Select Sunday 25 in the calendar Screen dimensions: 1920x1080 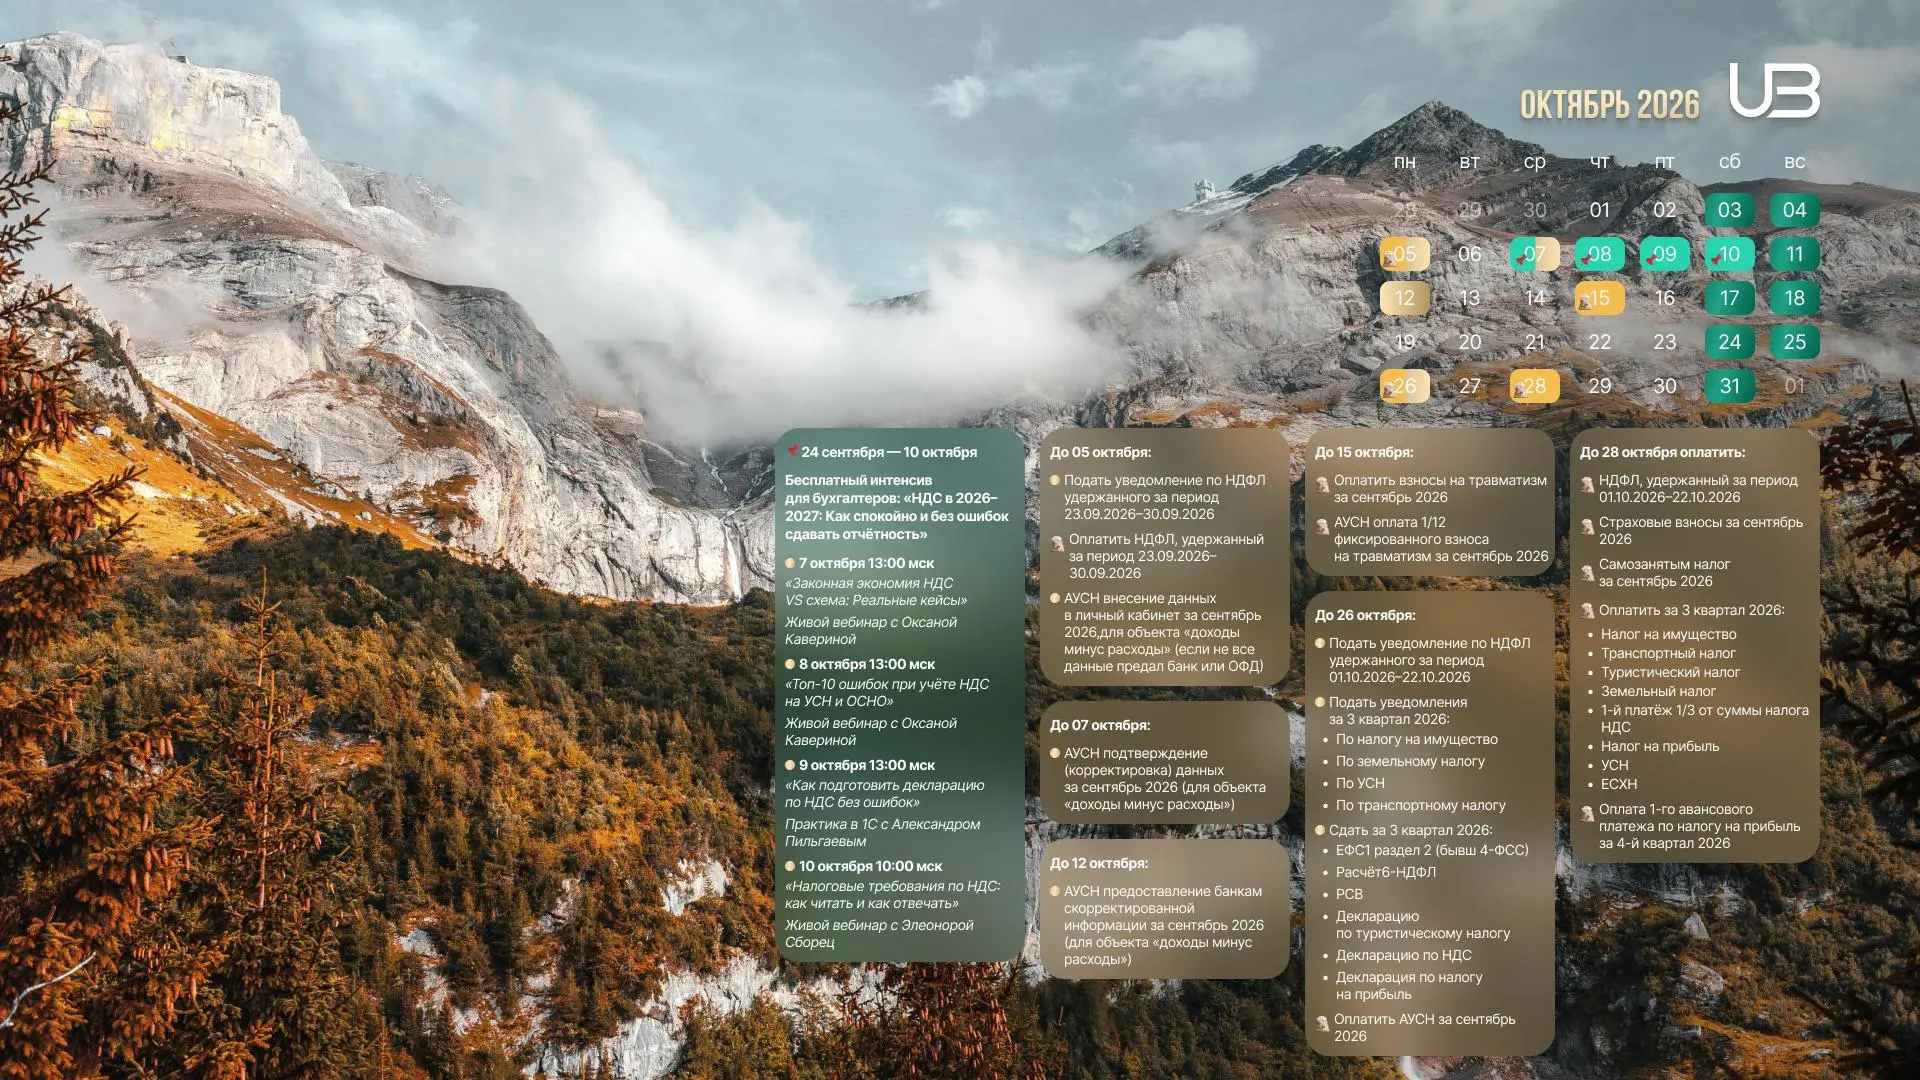(1794, 342)
